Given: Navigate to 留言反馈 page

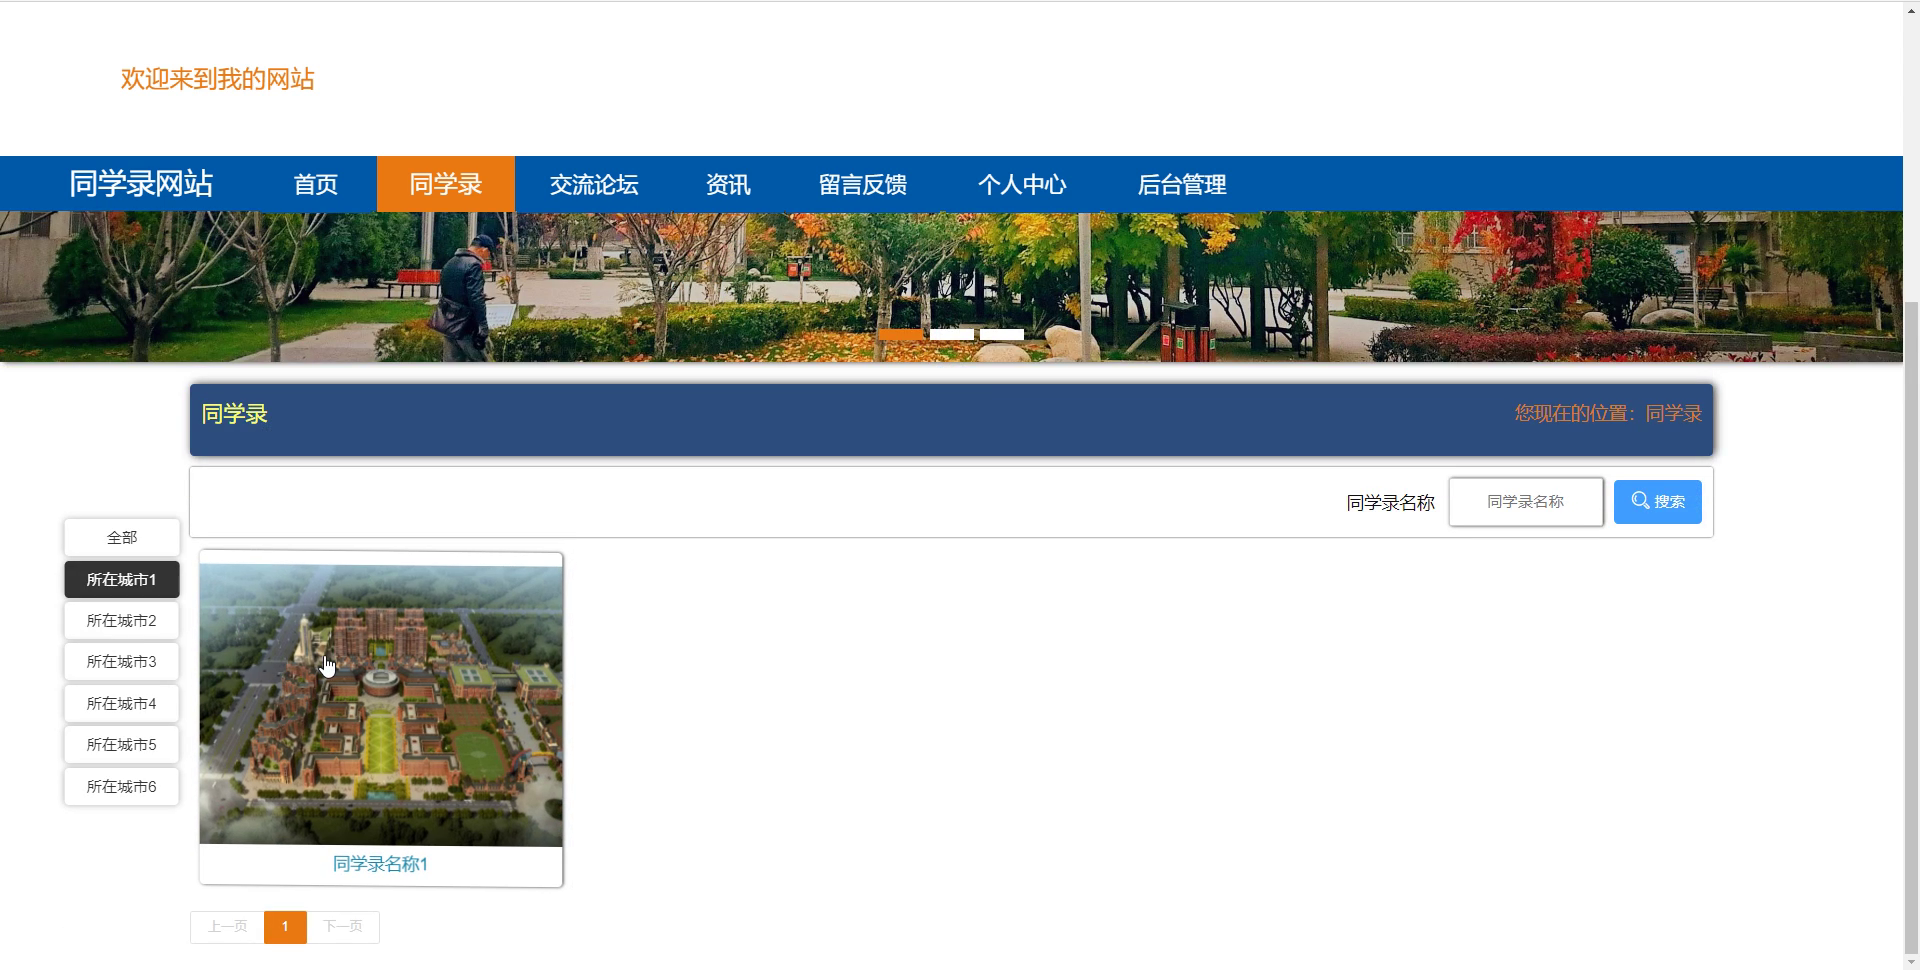Looking at the screenshot, I should click(x=863, y=184).
